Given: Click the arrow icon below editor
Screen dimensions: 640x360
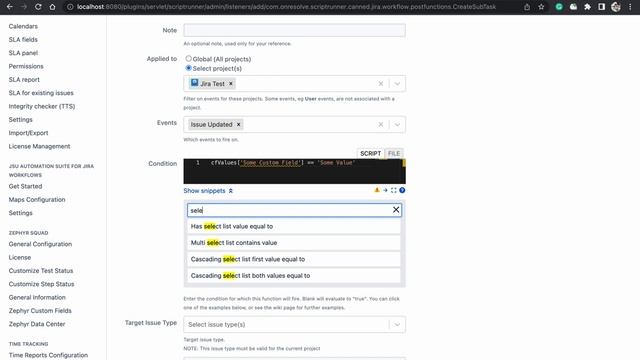Looking at the screenshot, I should [x=385, y=190].
